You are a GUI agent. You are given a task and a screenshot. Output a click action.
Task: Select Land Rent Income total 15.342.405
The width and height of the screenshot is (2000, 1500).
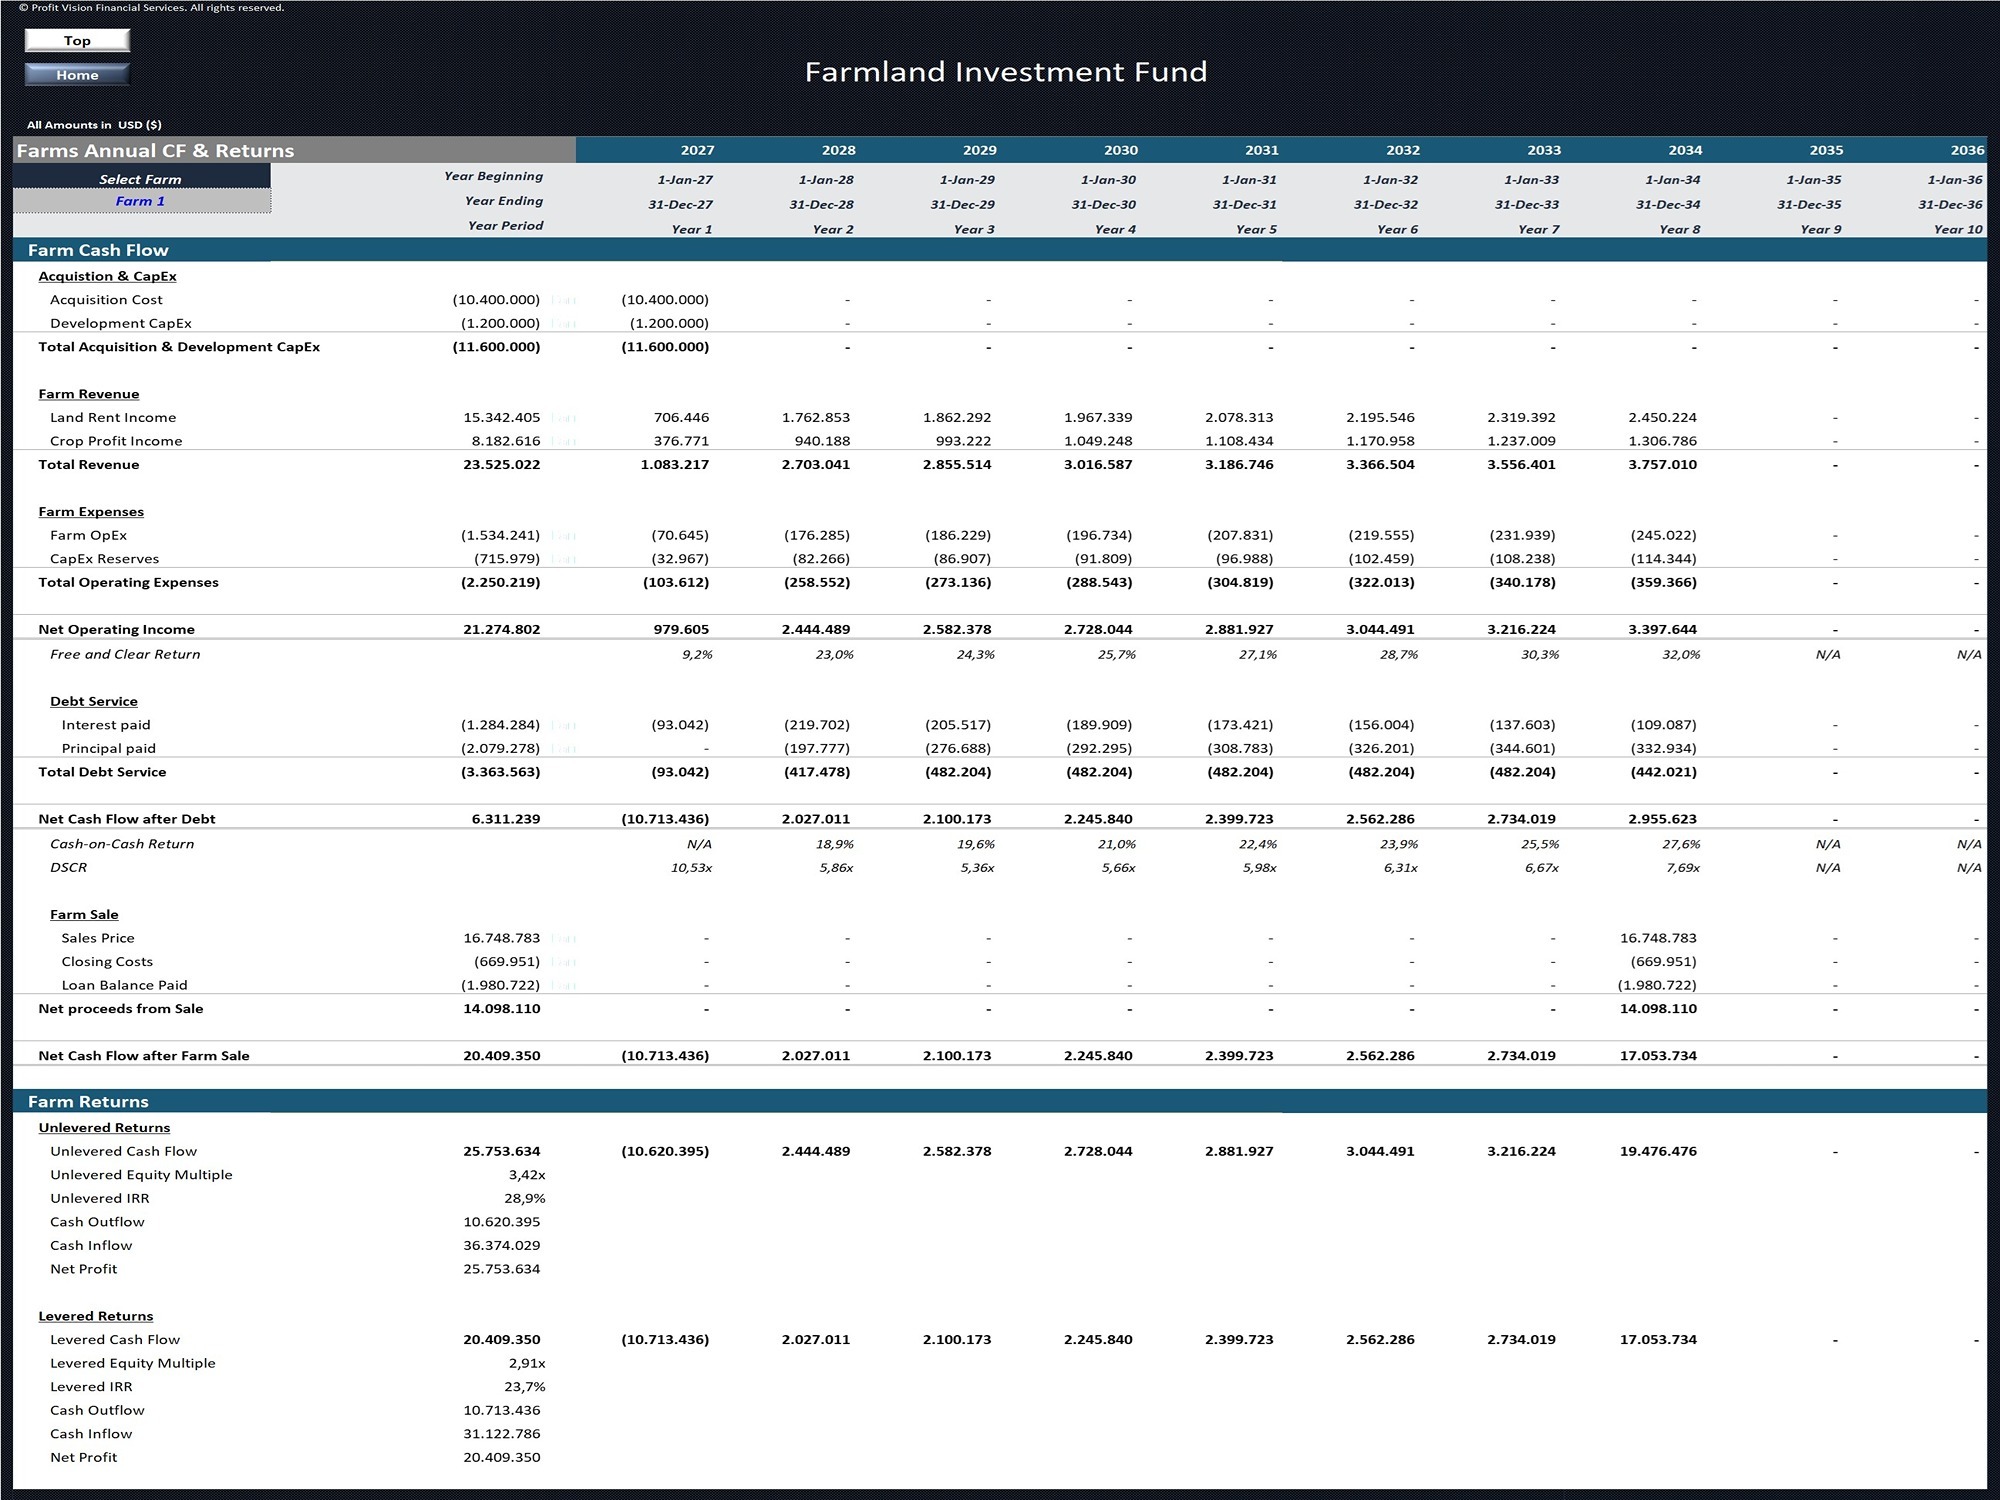(501, 417)
